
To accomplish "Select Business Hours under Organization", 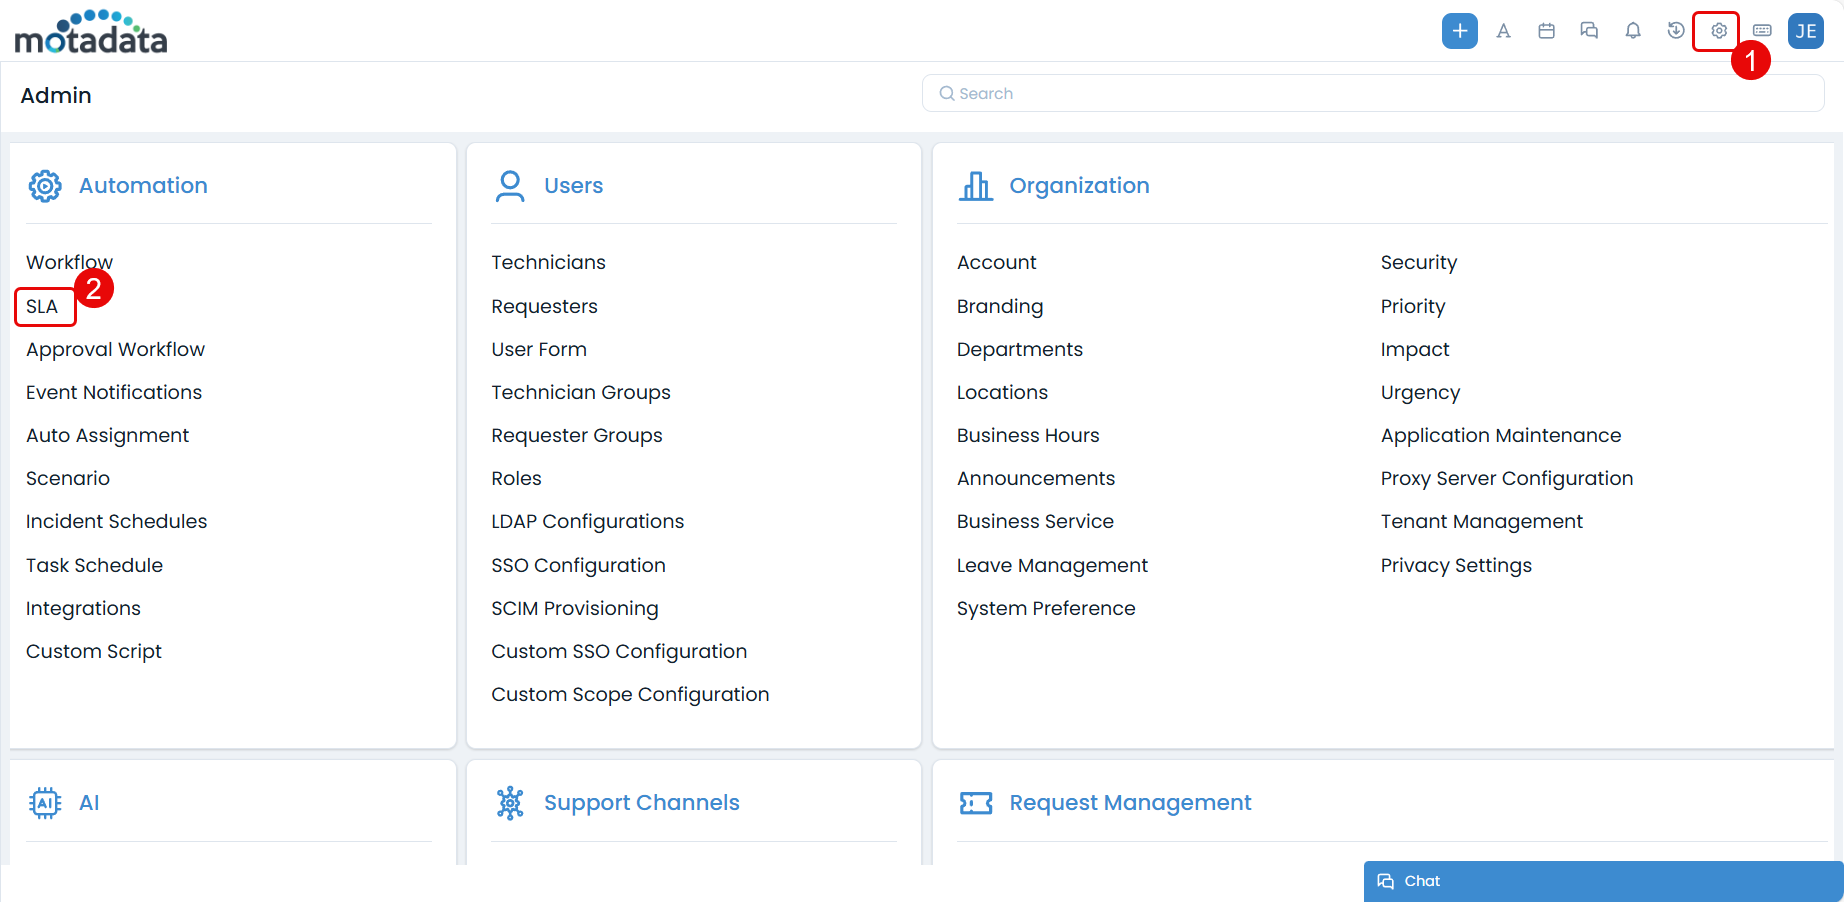I will 1027,435.
